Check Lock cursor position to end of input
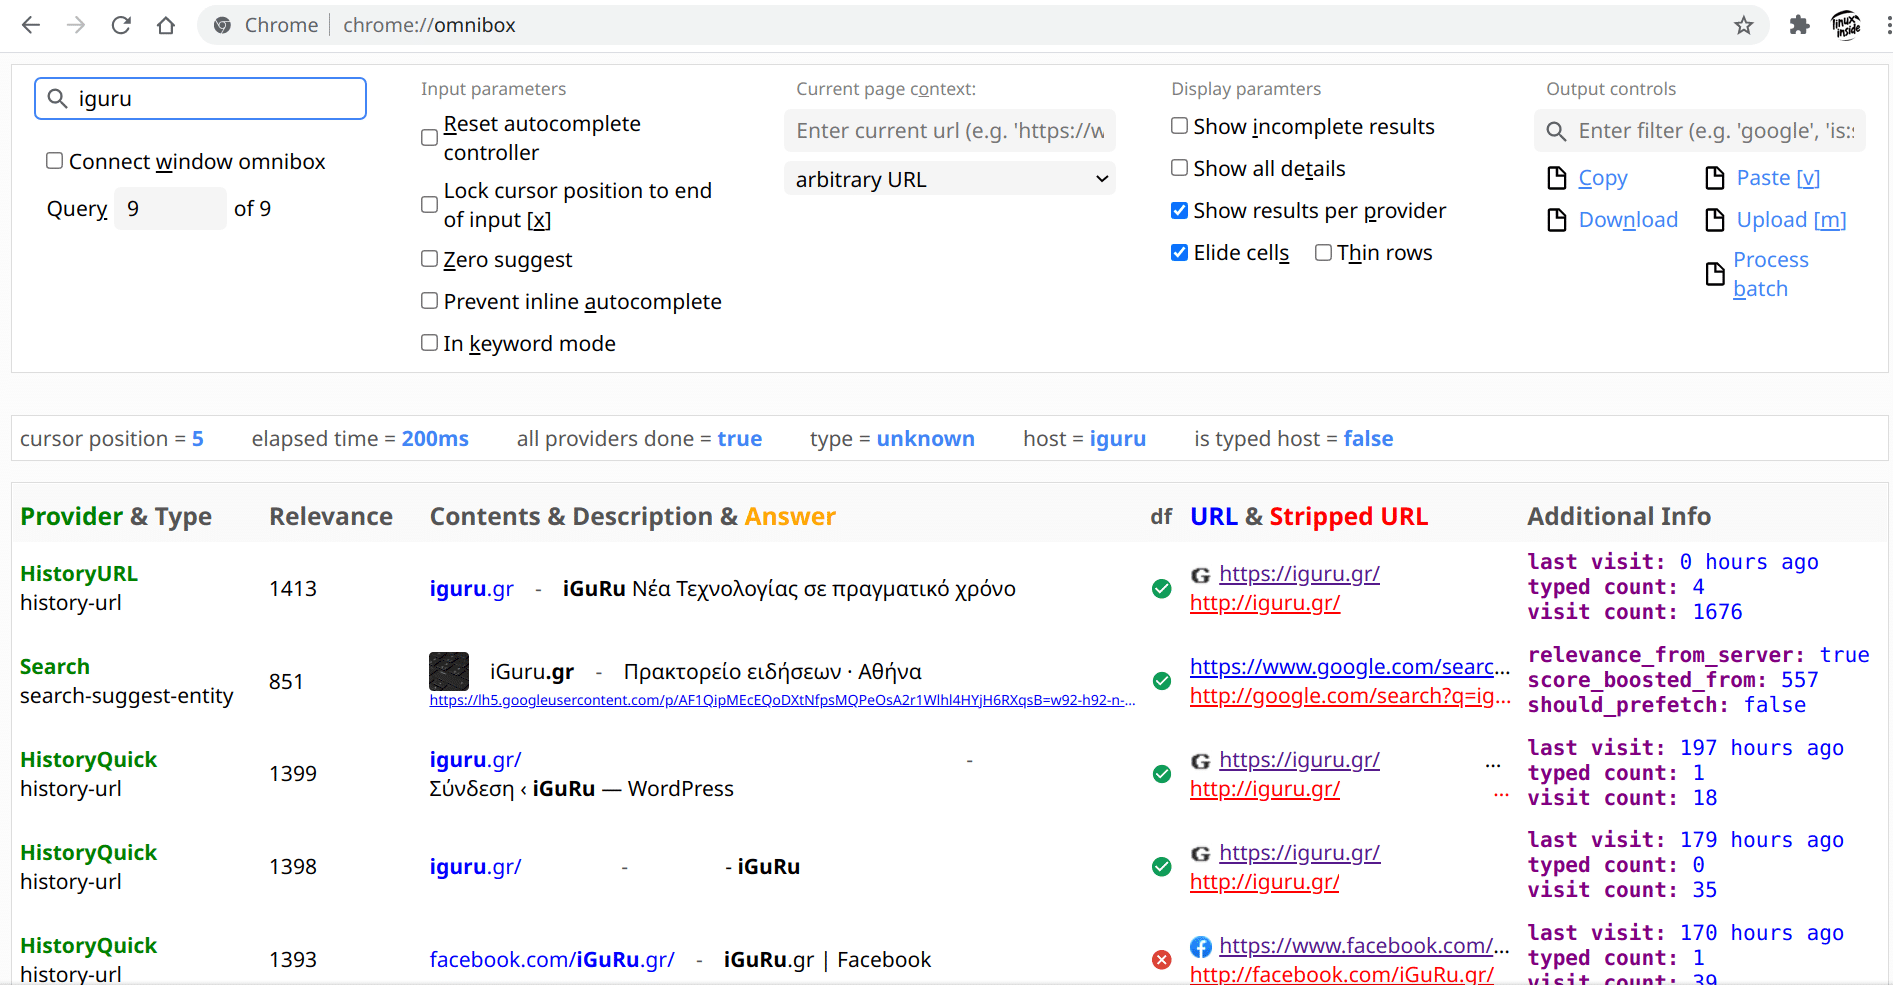 point(430,205)
